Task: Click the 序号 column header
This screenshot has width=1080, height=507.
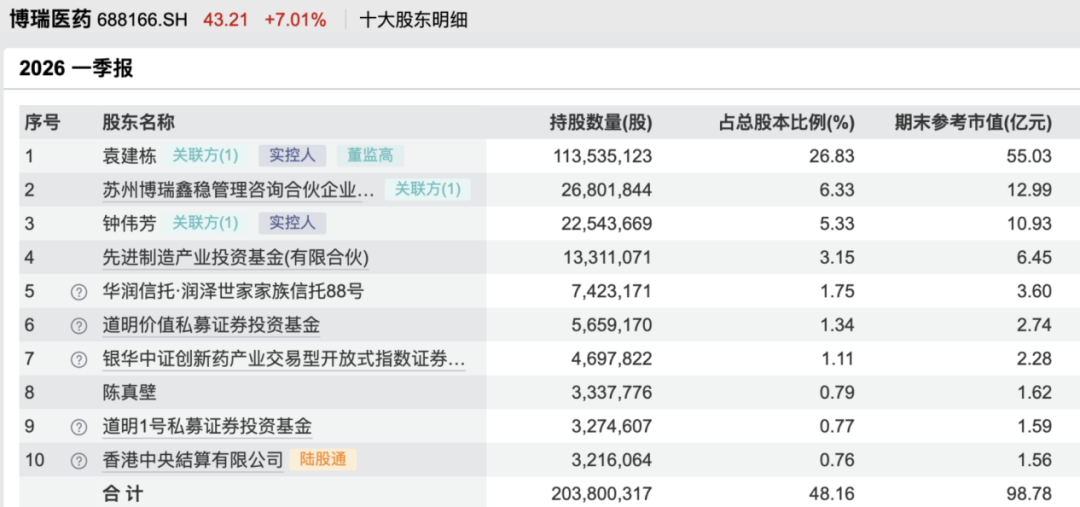Action: (x=43, y=123)
